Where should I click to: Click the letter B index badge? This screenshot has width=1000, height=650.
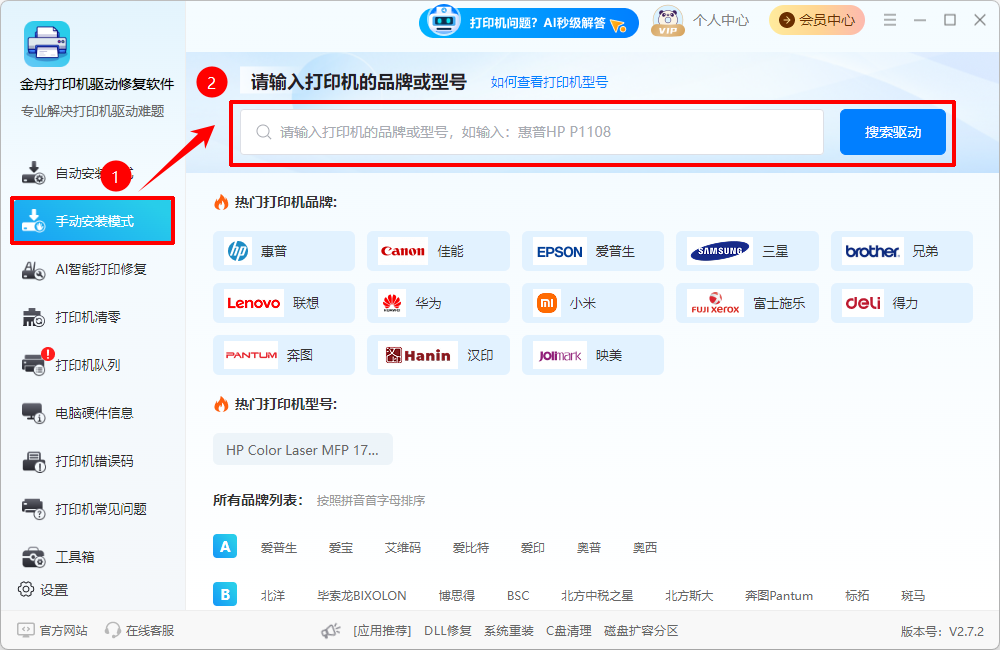(x=225, y=595)
